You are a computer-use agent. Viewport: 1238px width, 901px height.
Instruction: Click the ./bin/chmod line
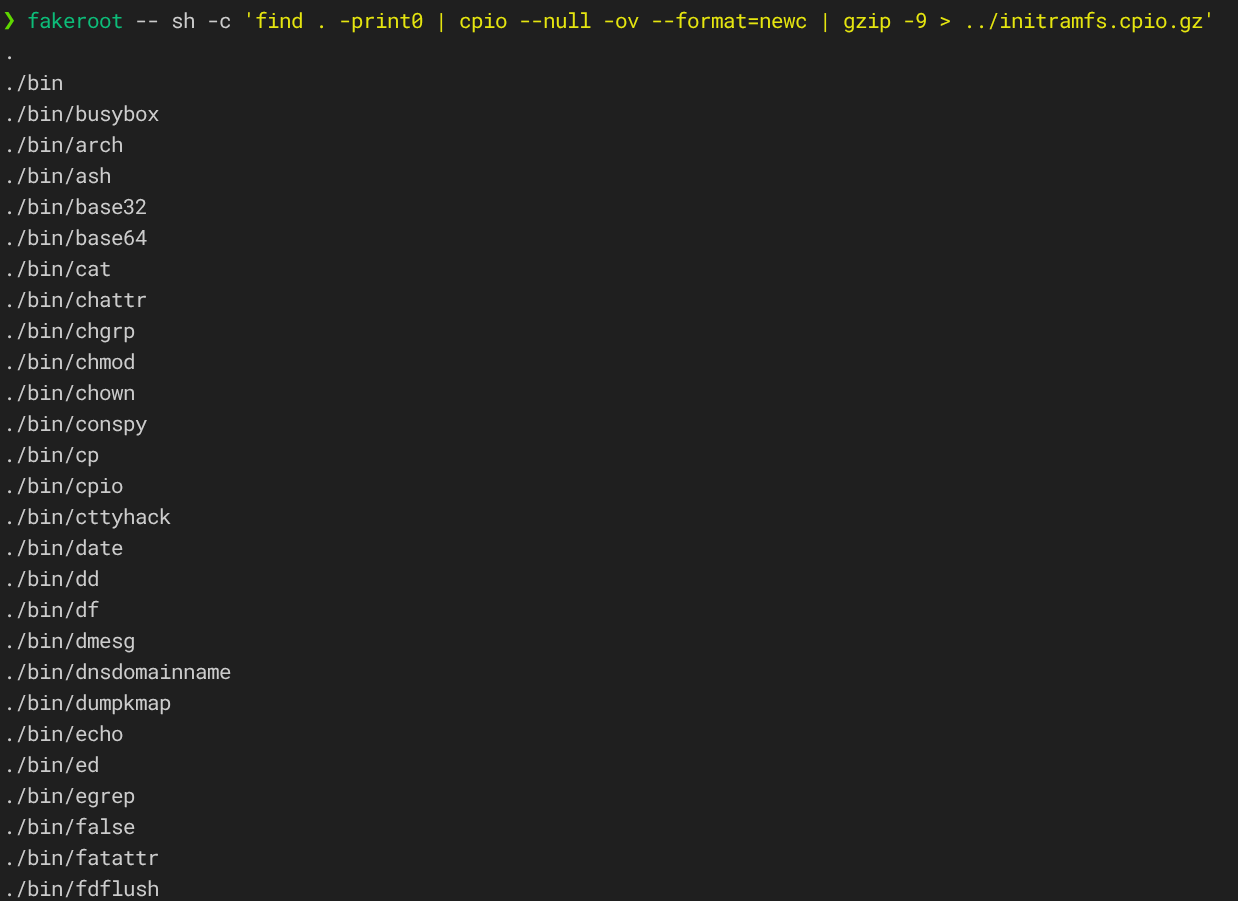(70, 362)
